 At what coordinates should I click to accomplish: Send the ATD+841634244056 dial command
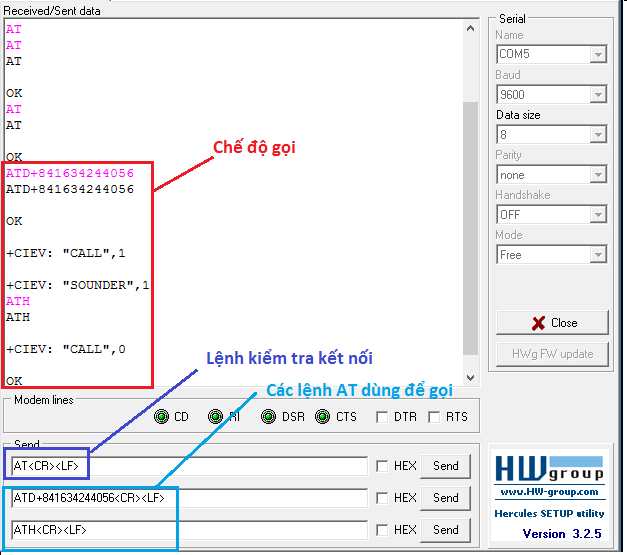point(445,498)
